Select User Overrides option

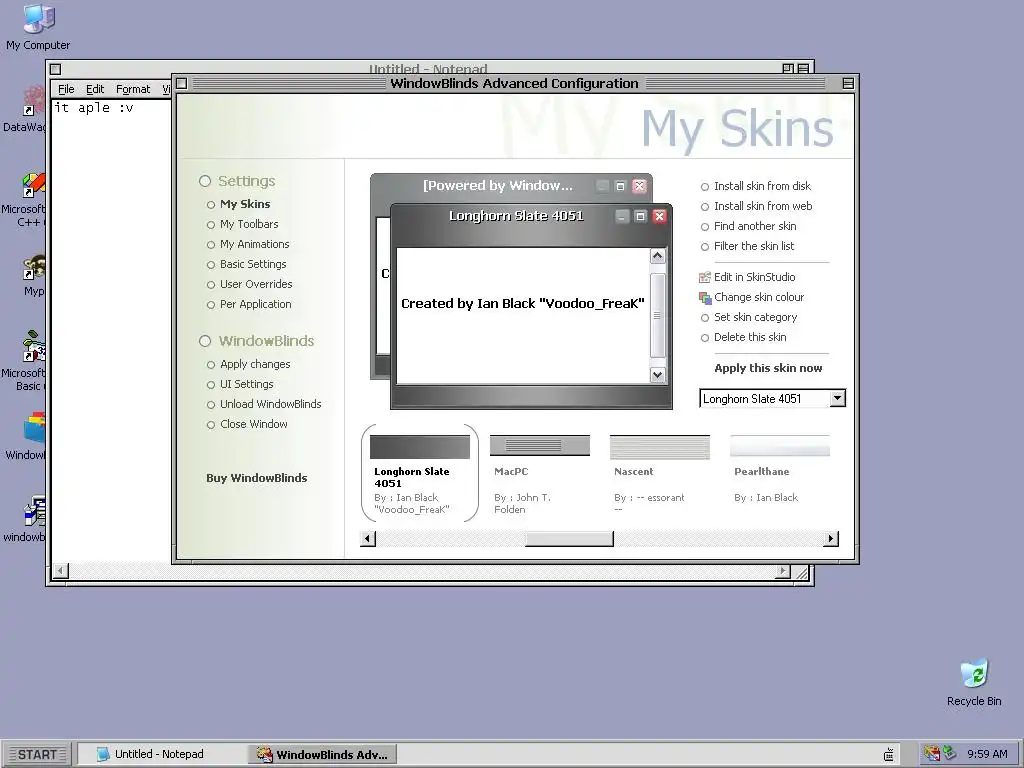[249, 285]
